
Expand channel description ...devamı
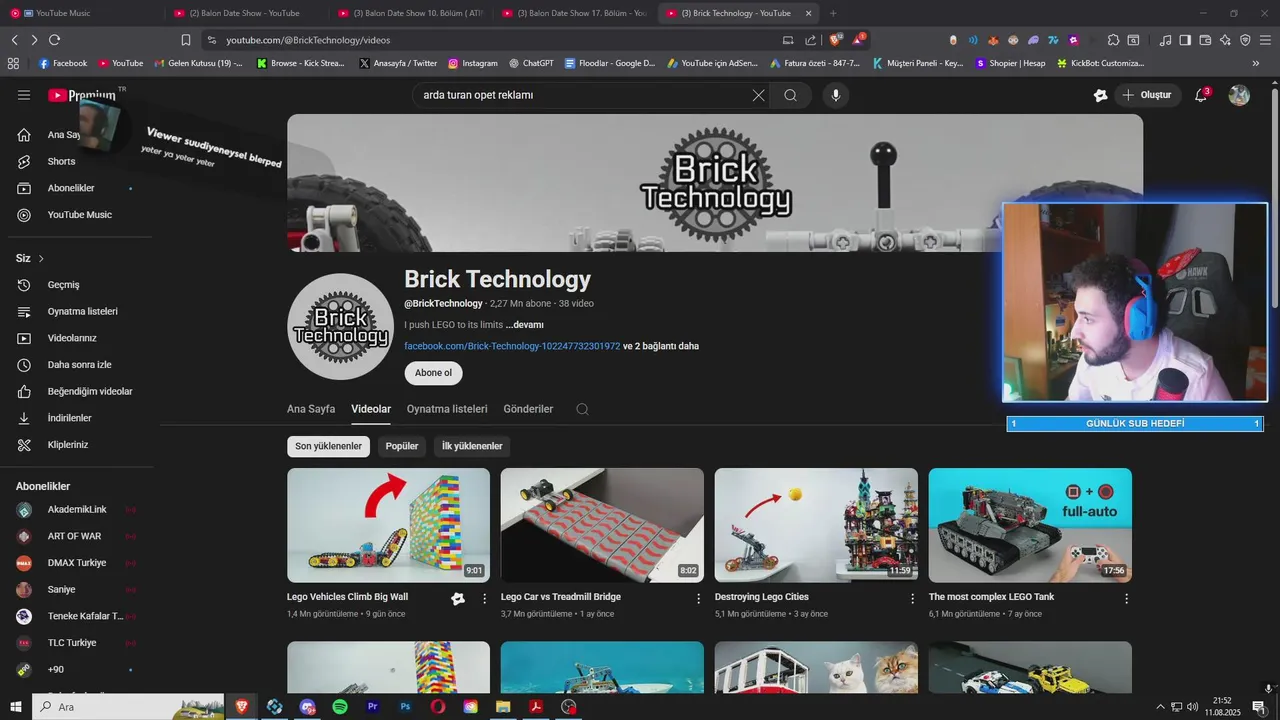tap(524, 325)
